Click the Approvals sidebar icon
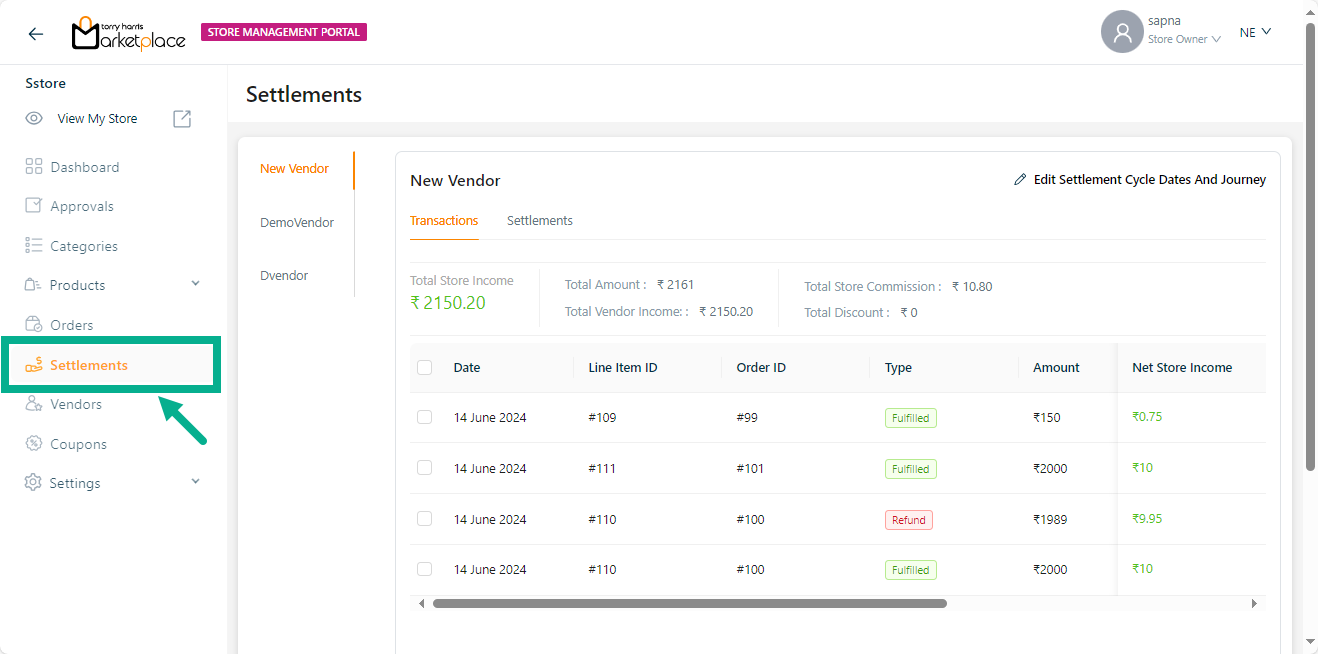Image resolution: width=1318 pixels, height=654 pixels. coord(34,206)
